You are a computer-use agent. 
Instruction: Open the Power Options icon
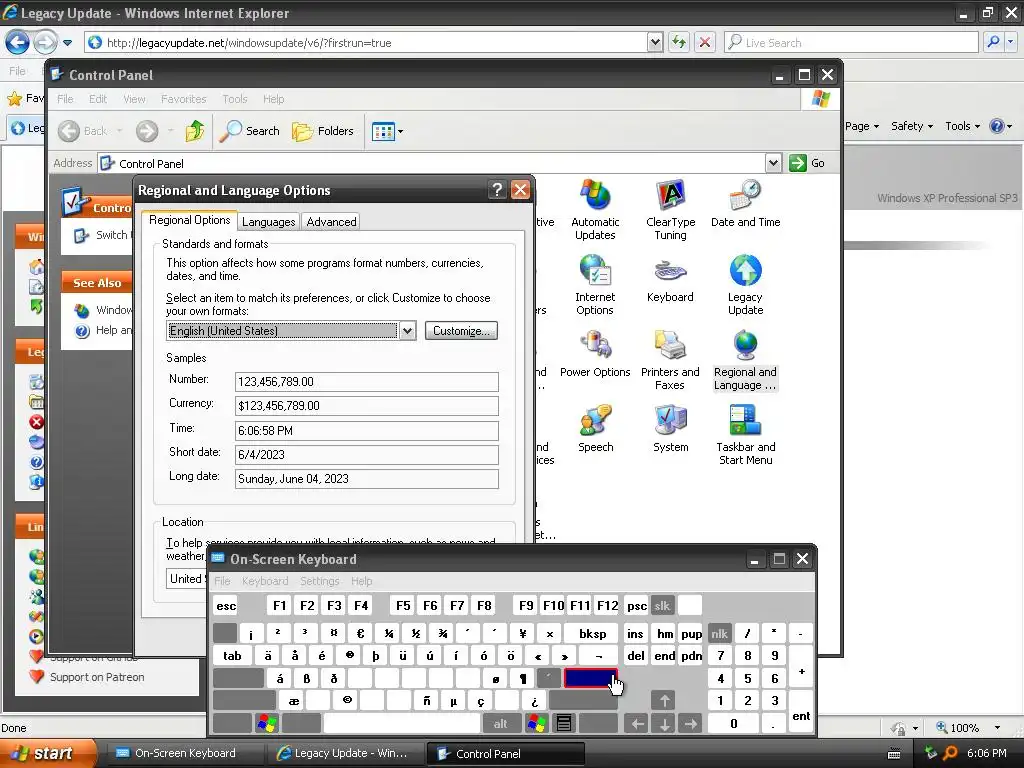click(x=595, y=354)
